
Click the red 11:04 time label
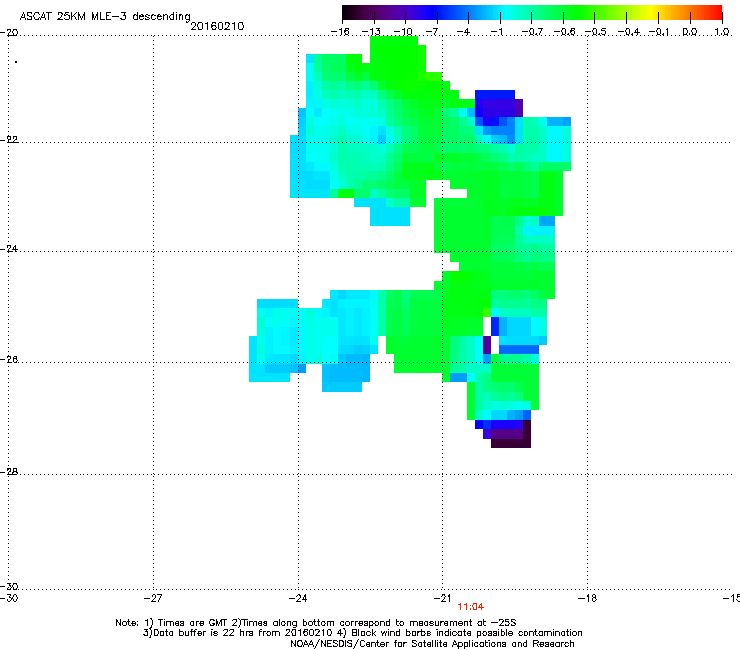pos(471,607)
